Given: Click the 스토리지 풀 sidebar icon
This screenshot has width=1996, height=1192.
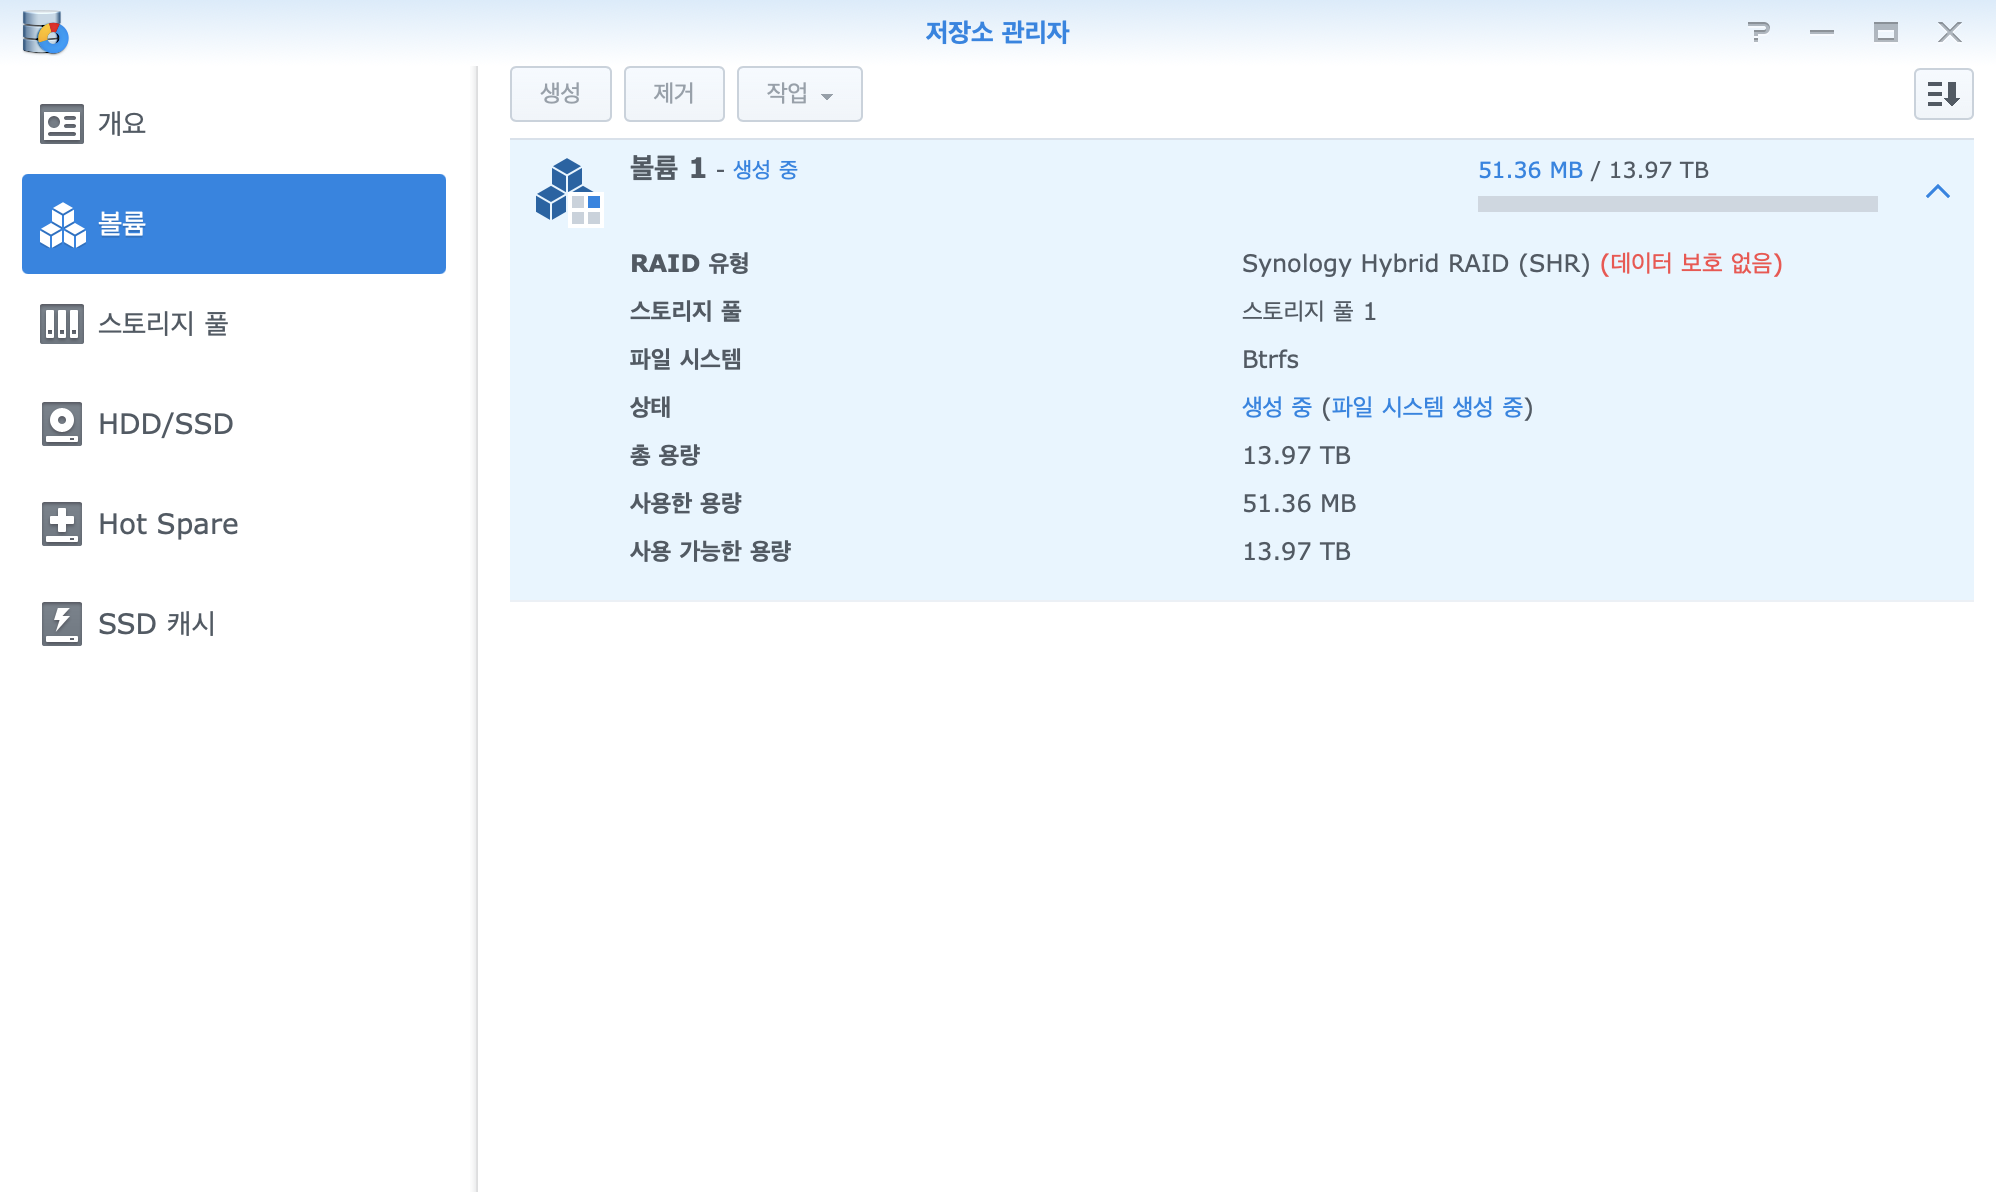Looking at the screenshot, I should pos(61,324).
